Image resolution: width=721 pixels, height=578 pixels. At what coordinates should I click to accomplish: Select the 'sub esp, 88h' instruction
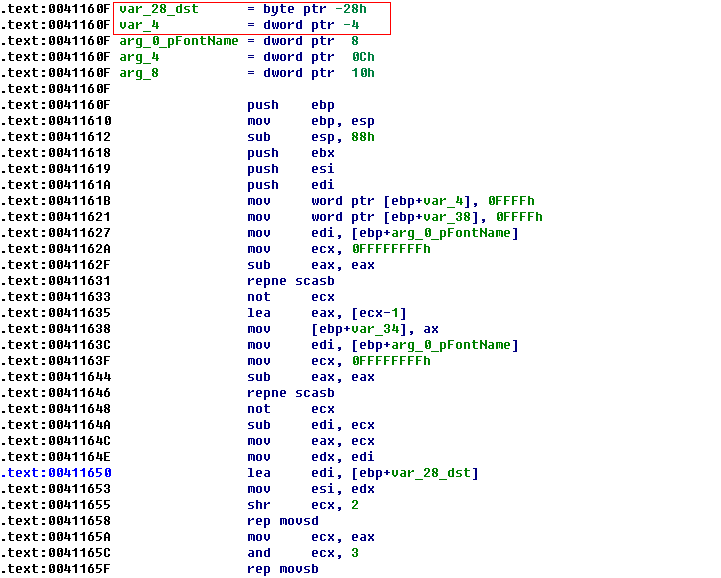311,137
